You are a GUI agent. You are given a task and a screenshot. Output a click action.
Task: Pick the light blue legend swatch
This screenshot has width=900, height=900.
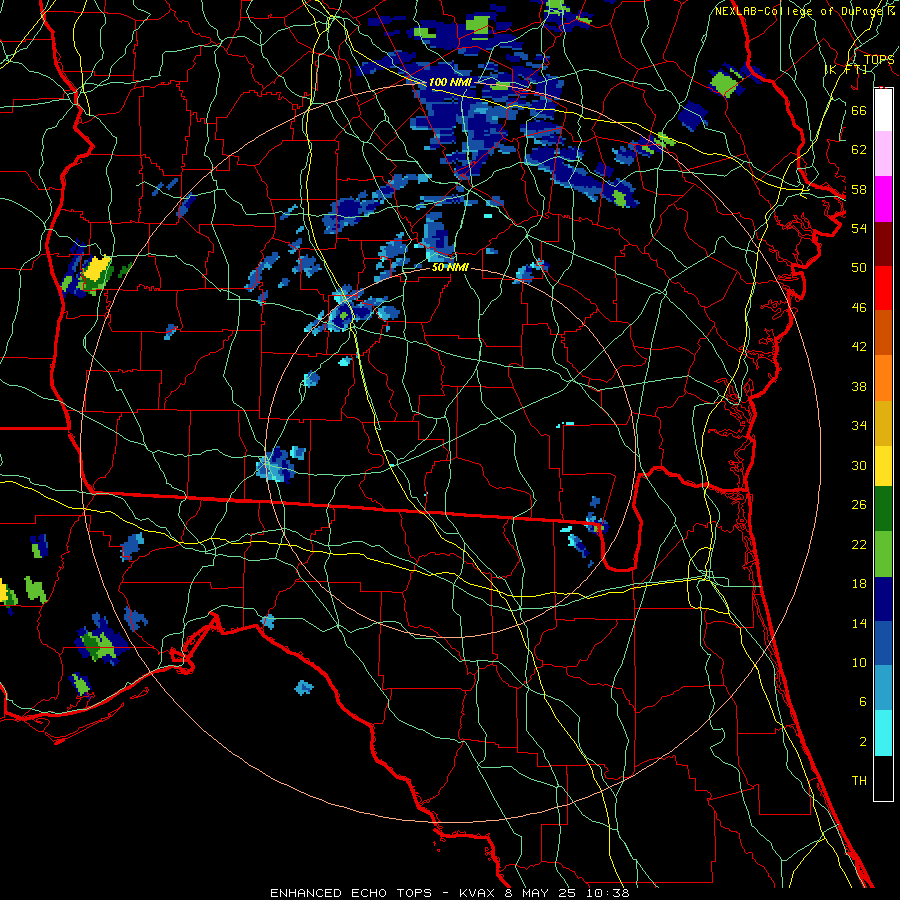click(883, 688)
